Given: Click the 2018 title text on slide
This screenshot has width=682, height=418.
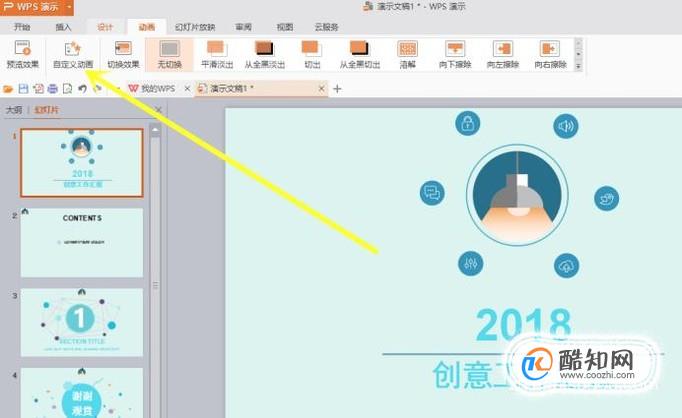Looking at the screenshot, I should pyautogui.click(x=523, y=325).
